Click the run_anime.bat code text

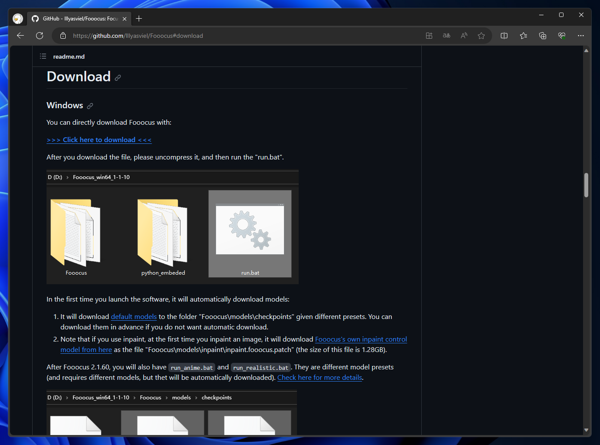coord(192,367)
